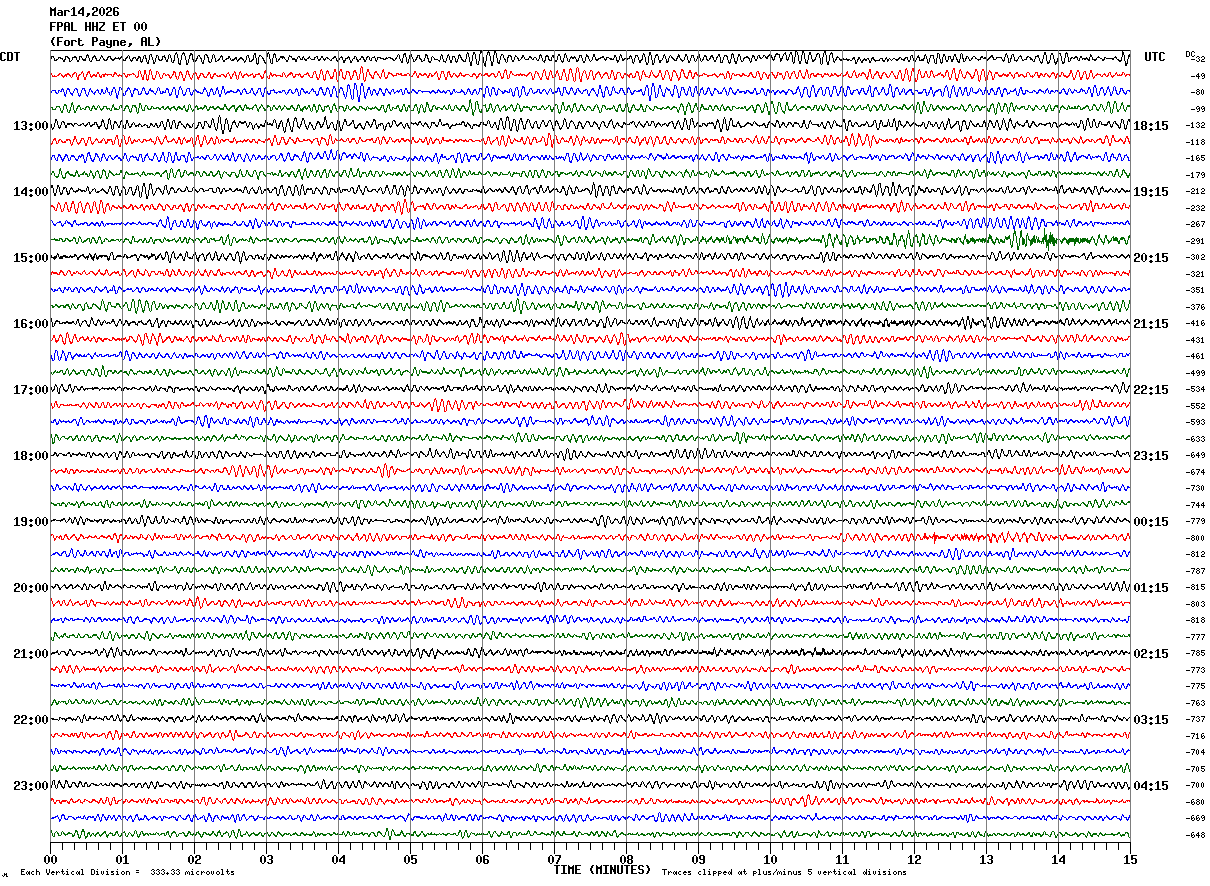Click the location label (Fort Payne, AL)
Screen dimensions: 1210x886
[105, 42]
